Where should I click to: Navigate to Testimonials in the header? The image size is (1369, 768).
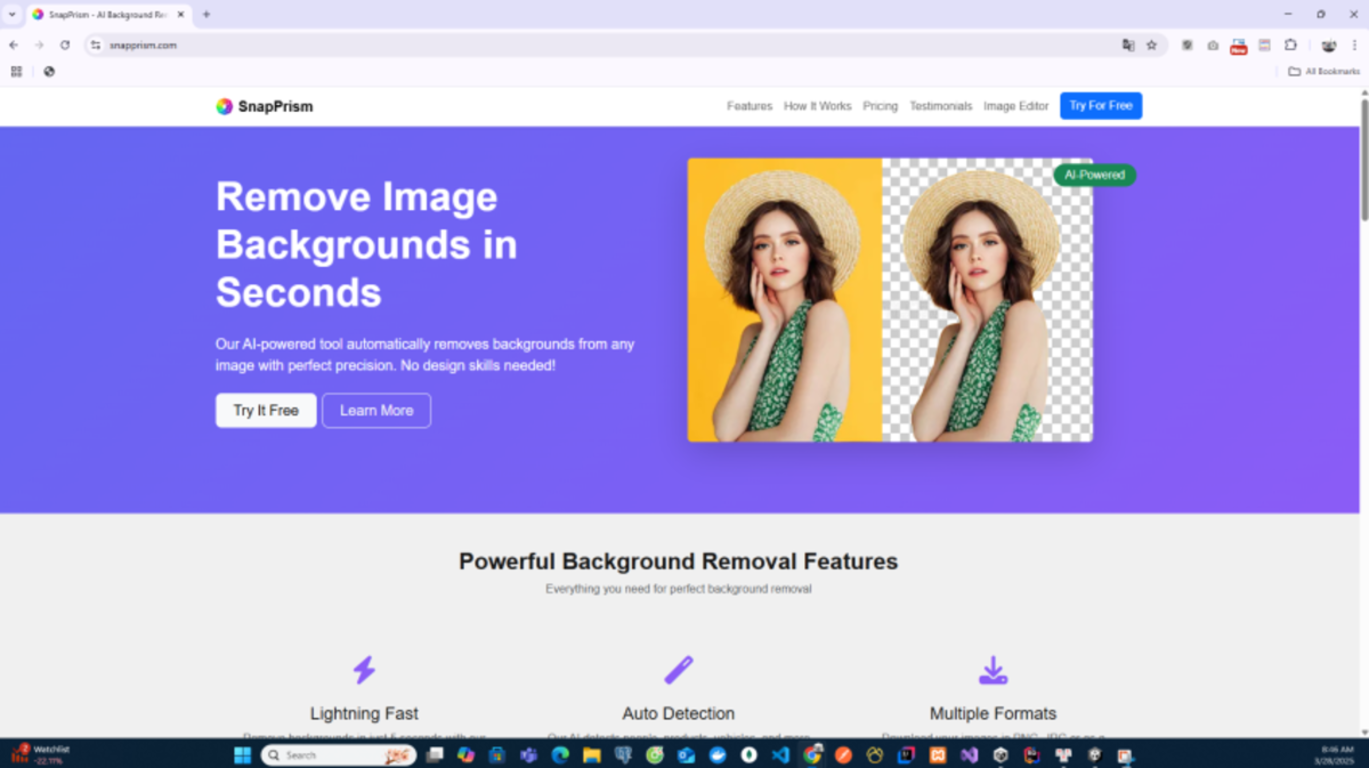(x=940, y=106)
